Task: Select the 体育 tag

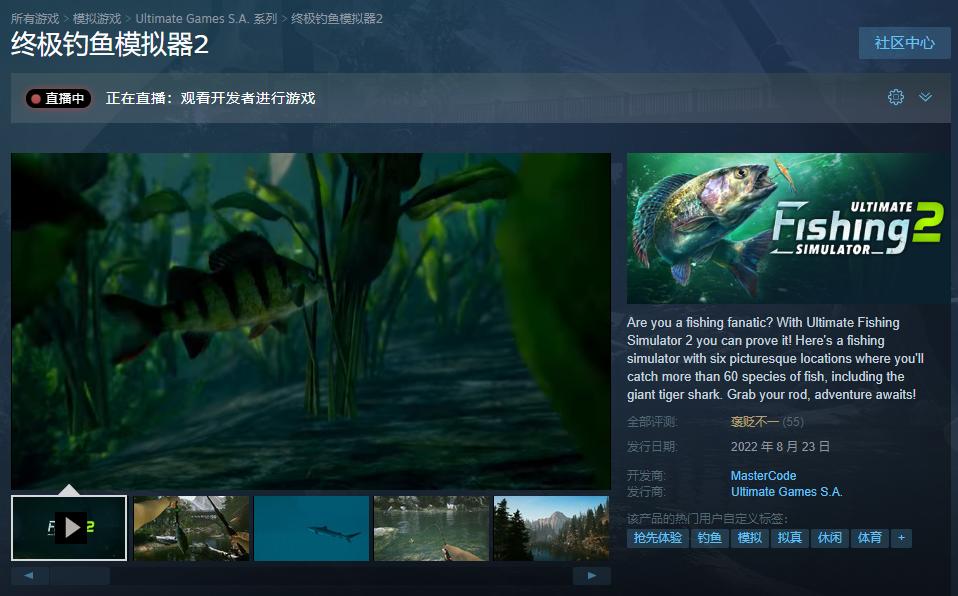Action: [x=869, y=537]
